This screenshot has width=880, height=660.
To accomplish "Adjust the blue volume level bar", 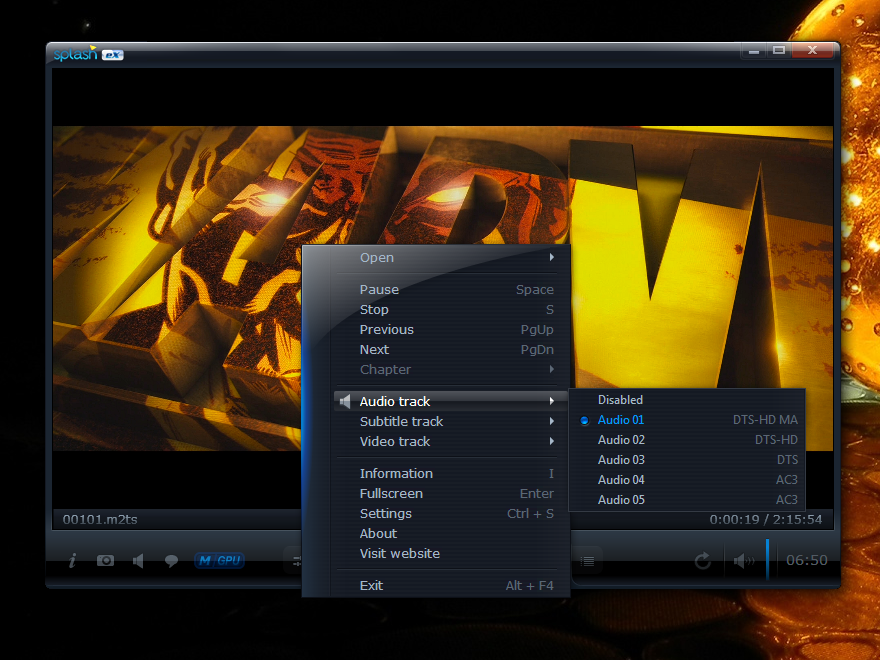I will point(767,559).
